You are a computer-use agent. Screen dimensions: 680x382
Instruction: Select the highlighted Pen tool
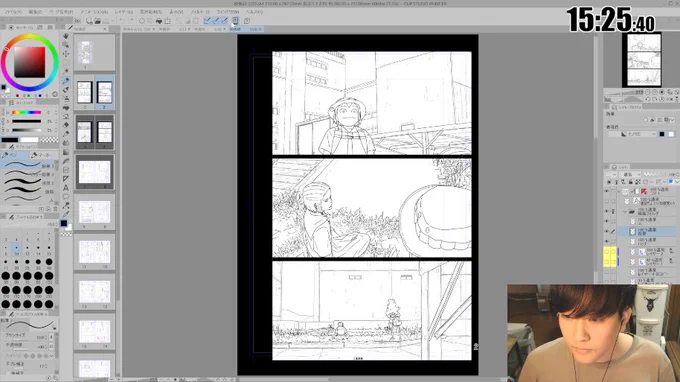click(x=65, y=81)
